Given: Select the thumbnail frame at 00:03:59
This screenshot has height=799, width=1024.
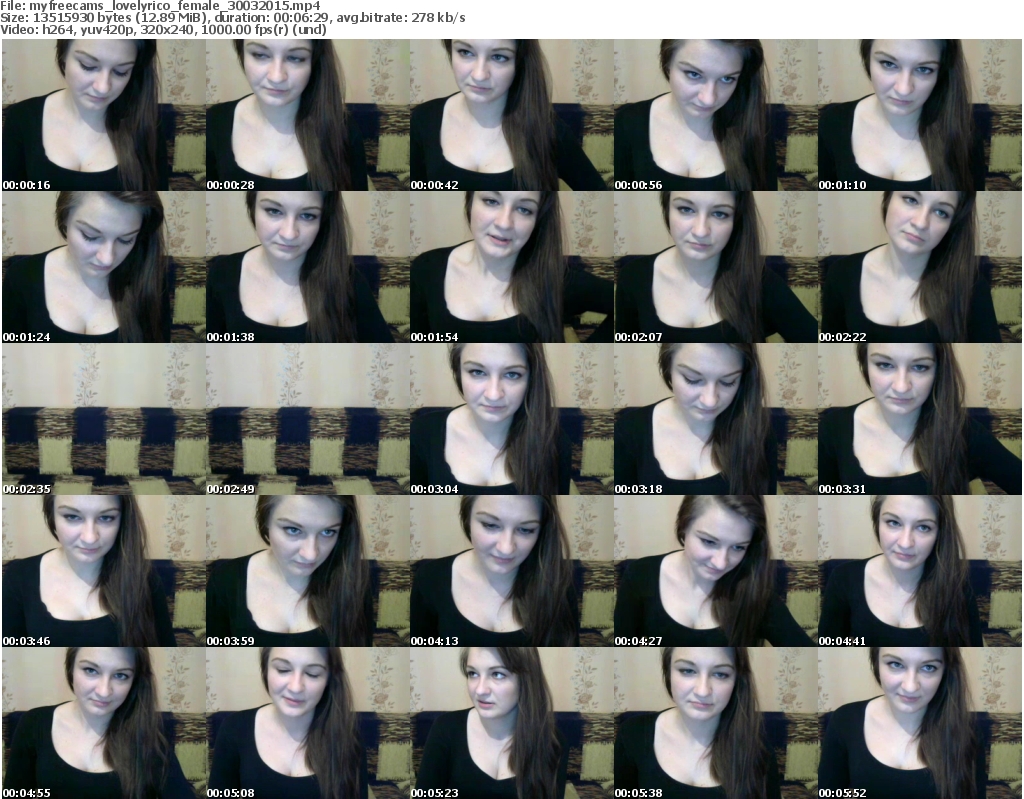Looking at the screenshot, I should tap(308, 571).
